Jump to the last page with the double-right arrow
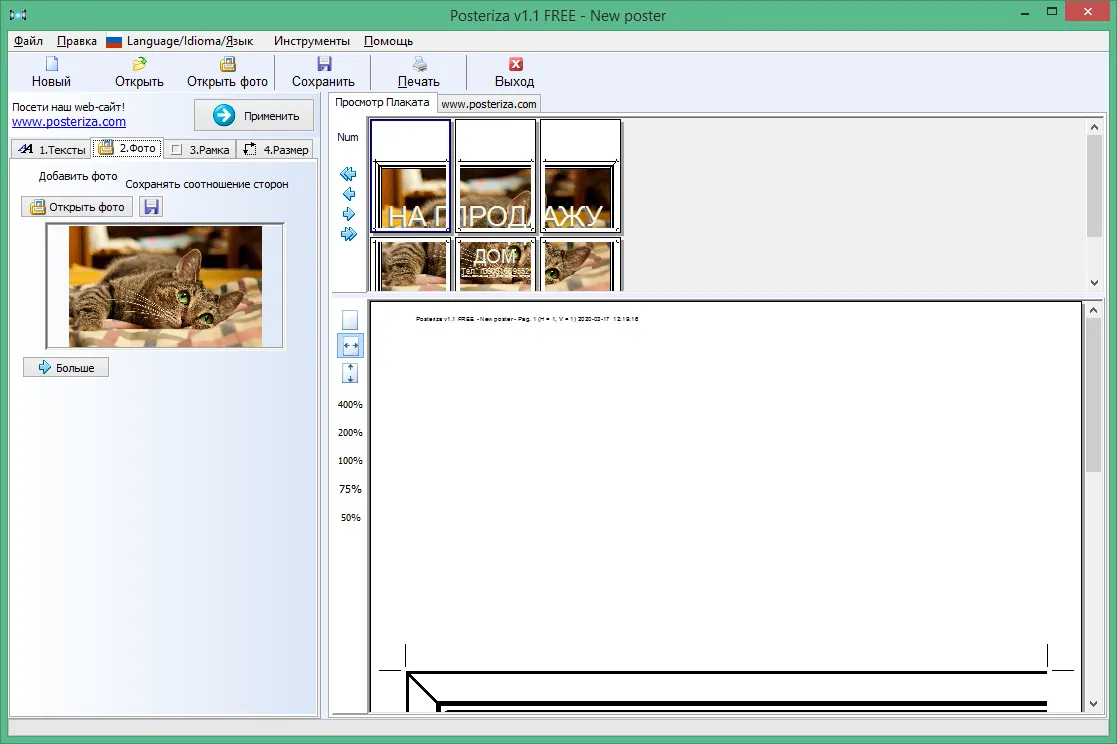The image size is (1117, 744). pos(348,234)
